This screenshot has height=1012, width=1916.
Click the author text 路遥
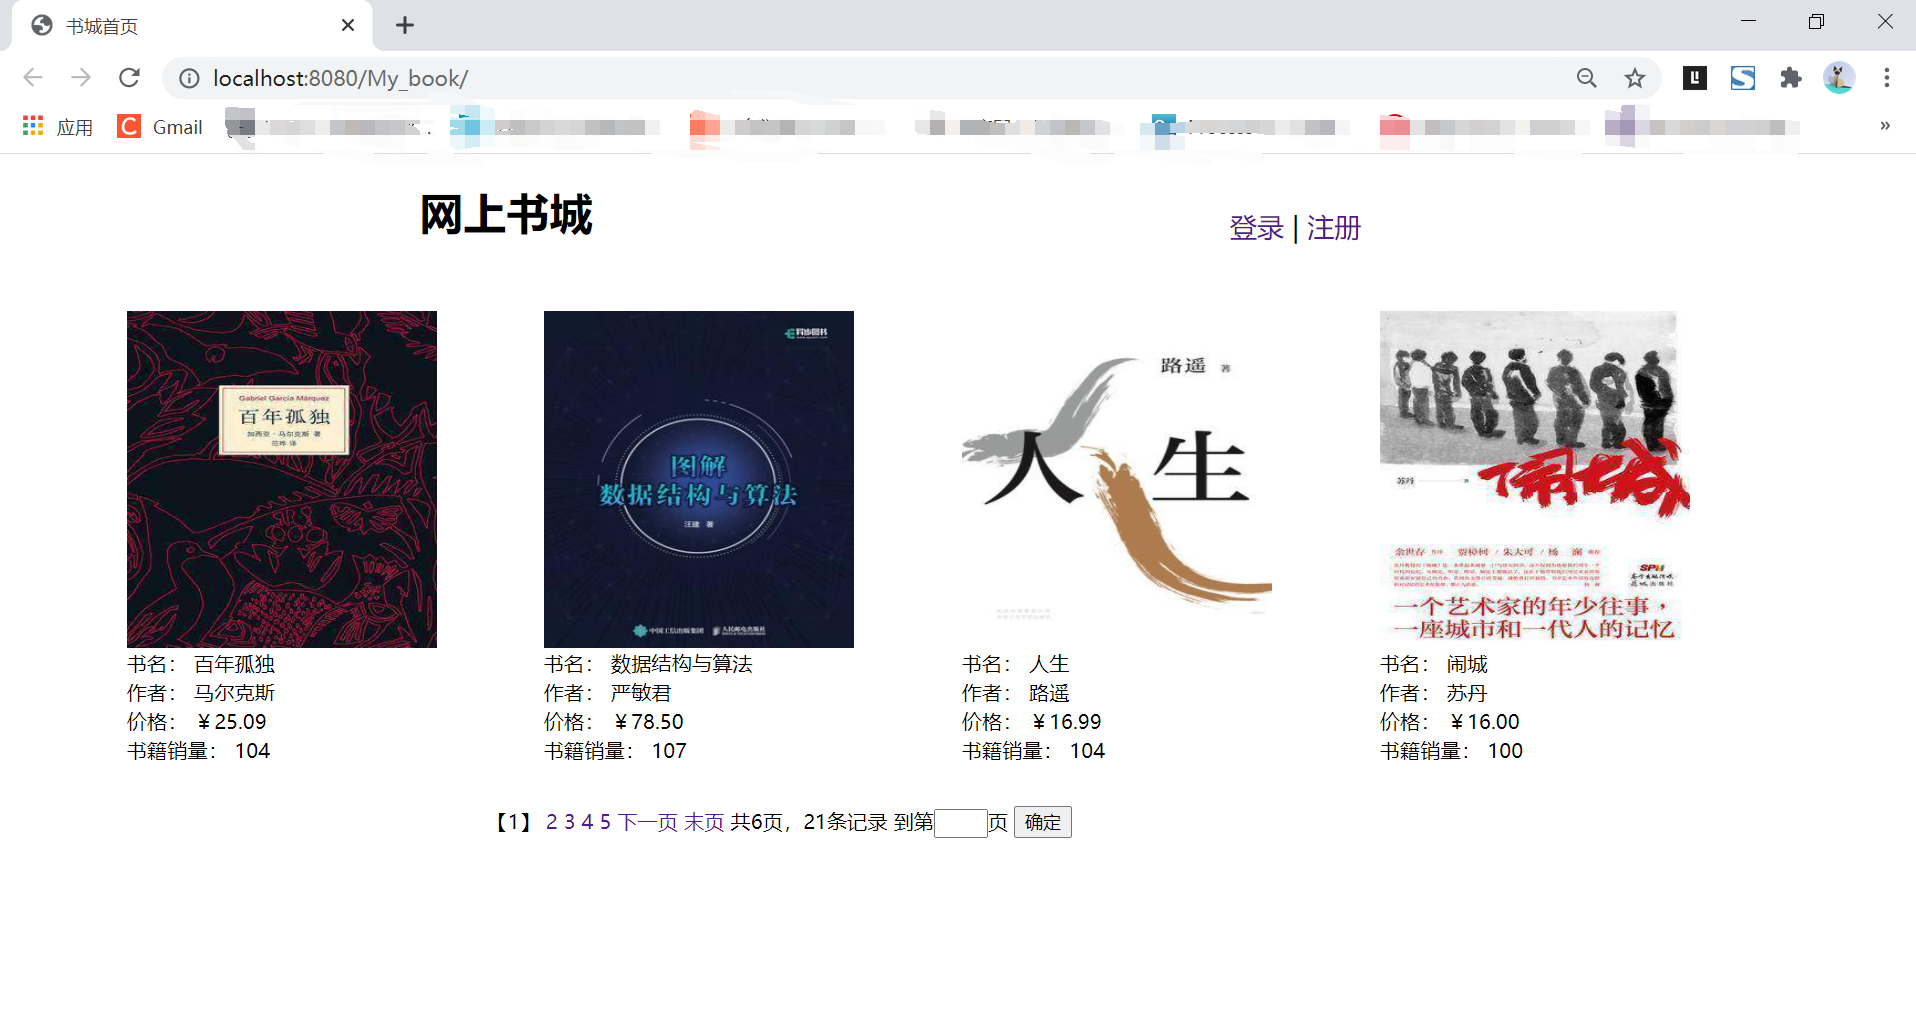[1049, 693]
